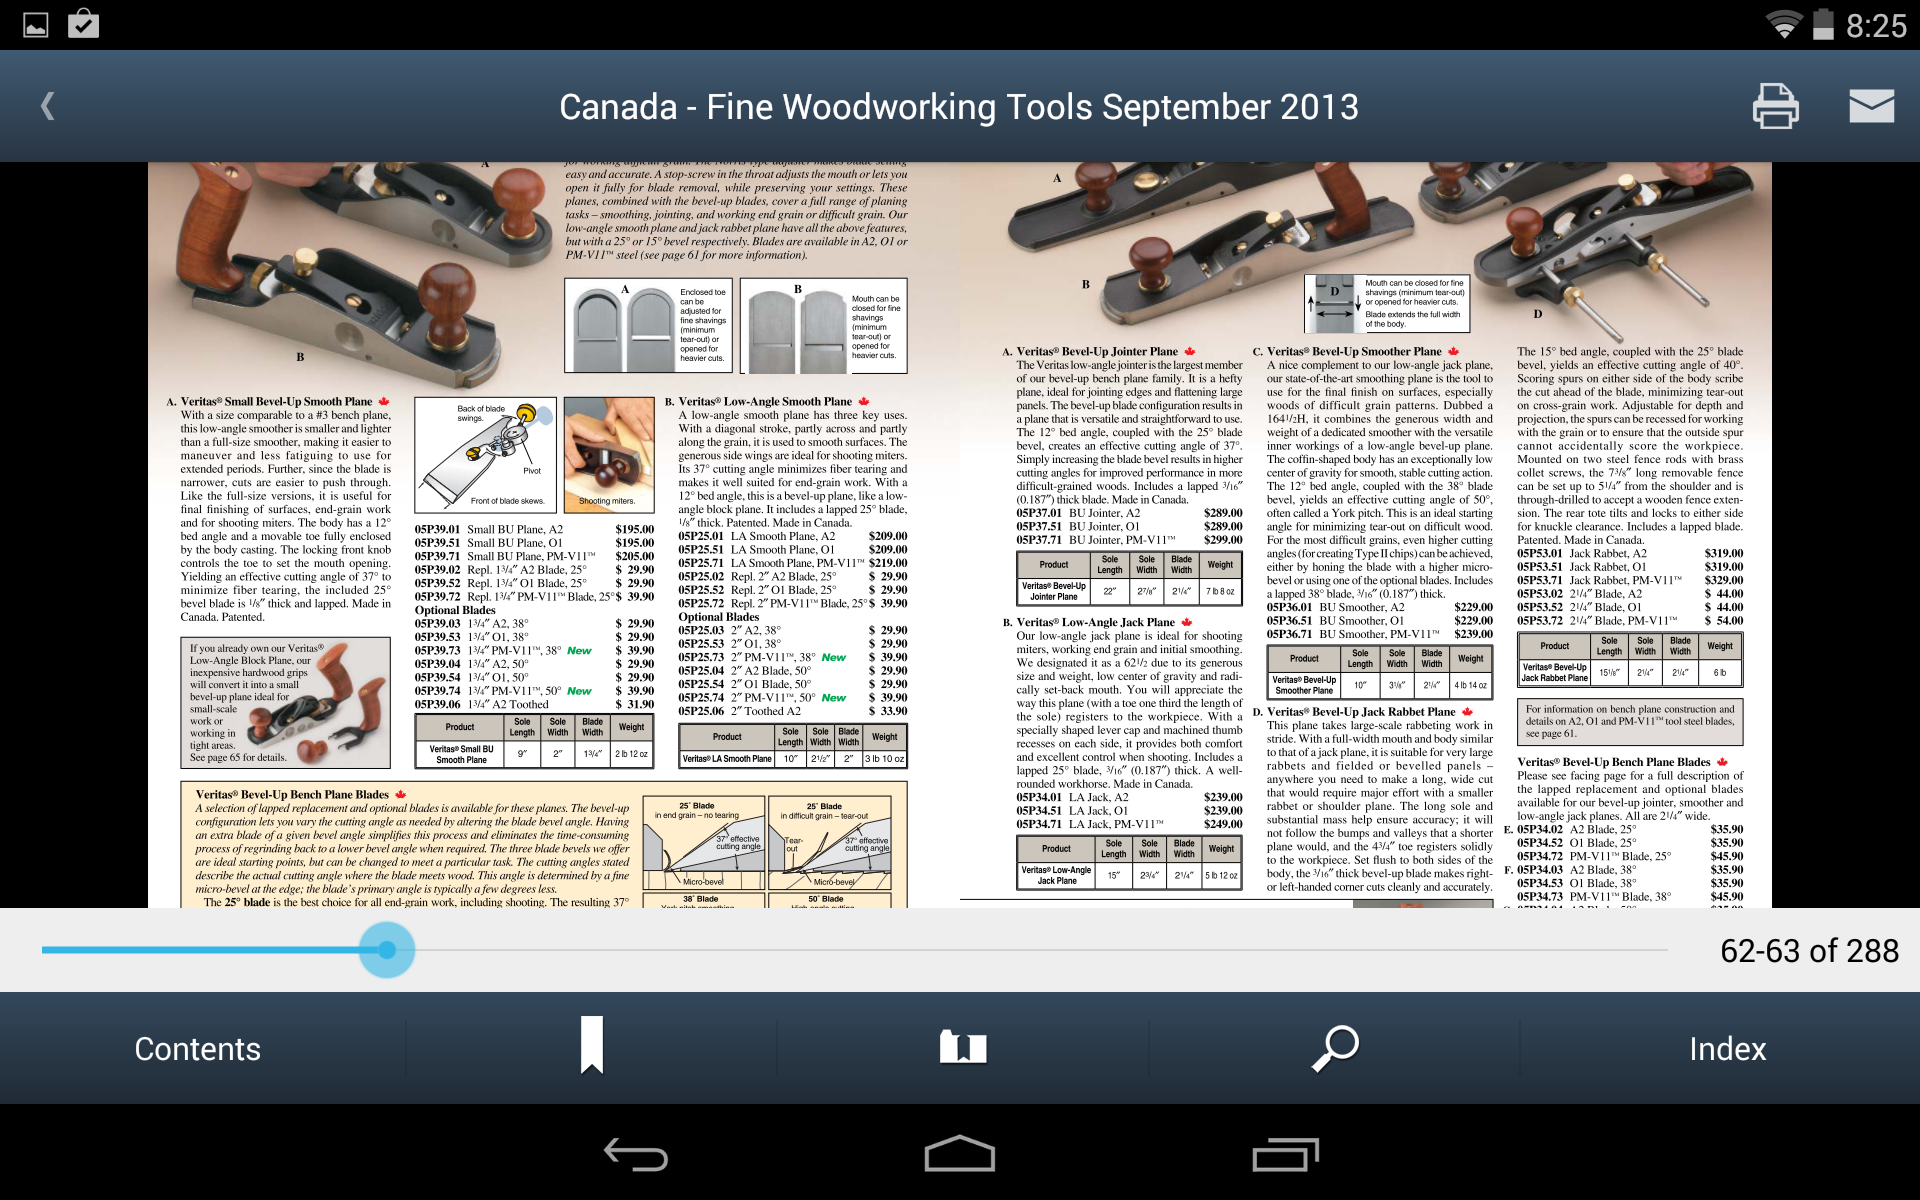Open the shopping bag notification icon
1920x1200 pixels.
84,24
